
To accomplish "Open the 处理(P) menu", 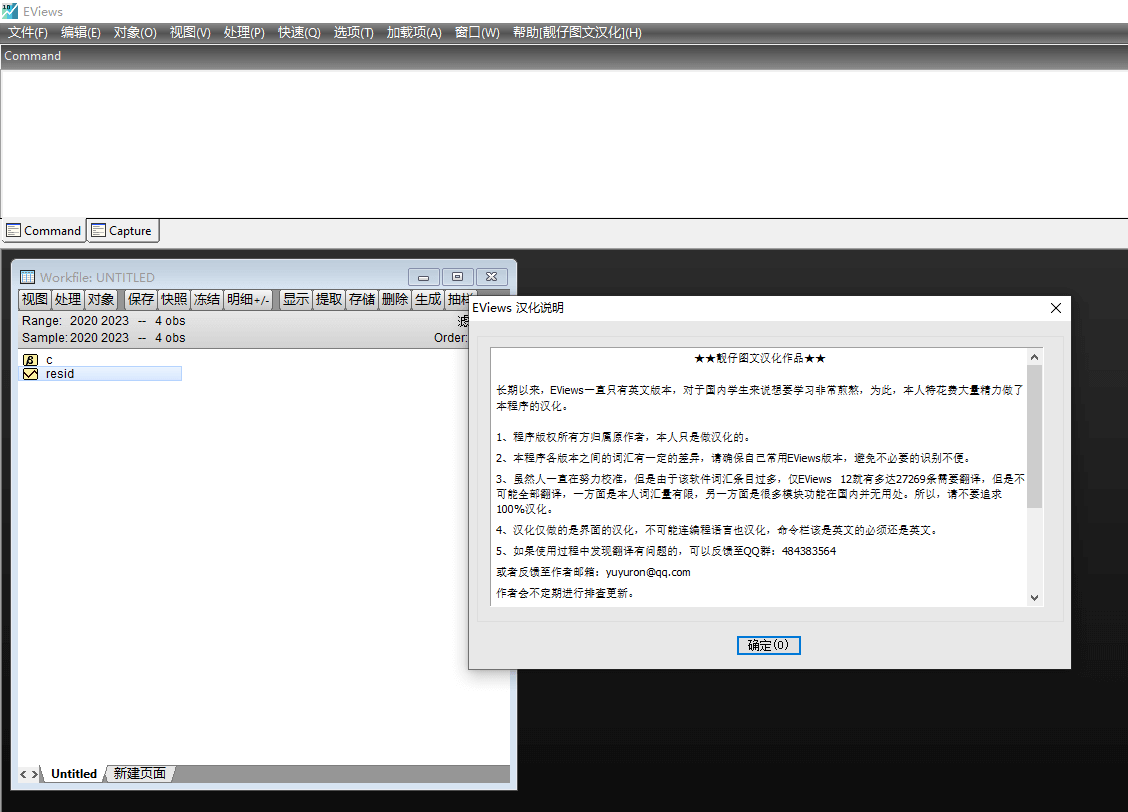I will (x=244, y=32).
